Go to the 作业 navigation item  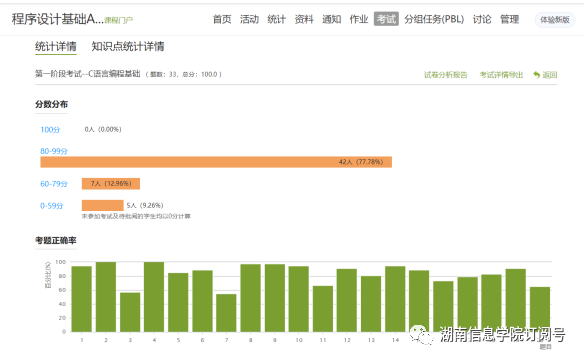[359, 19]
